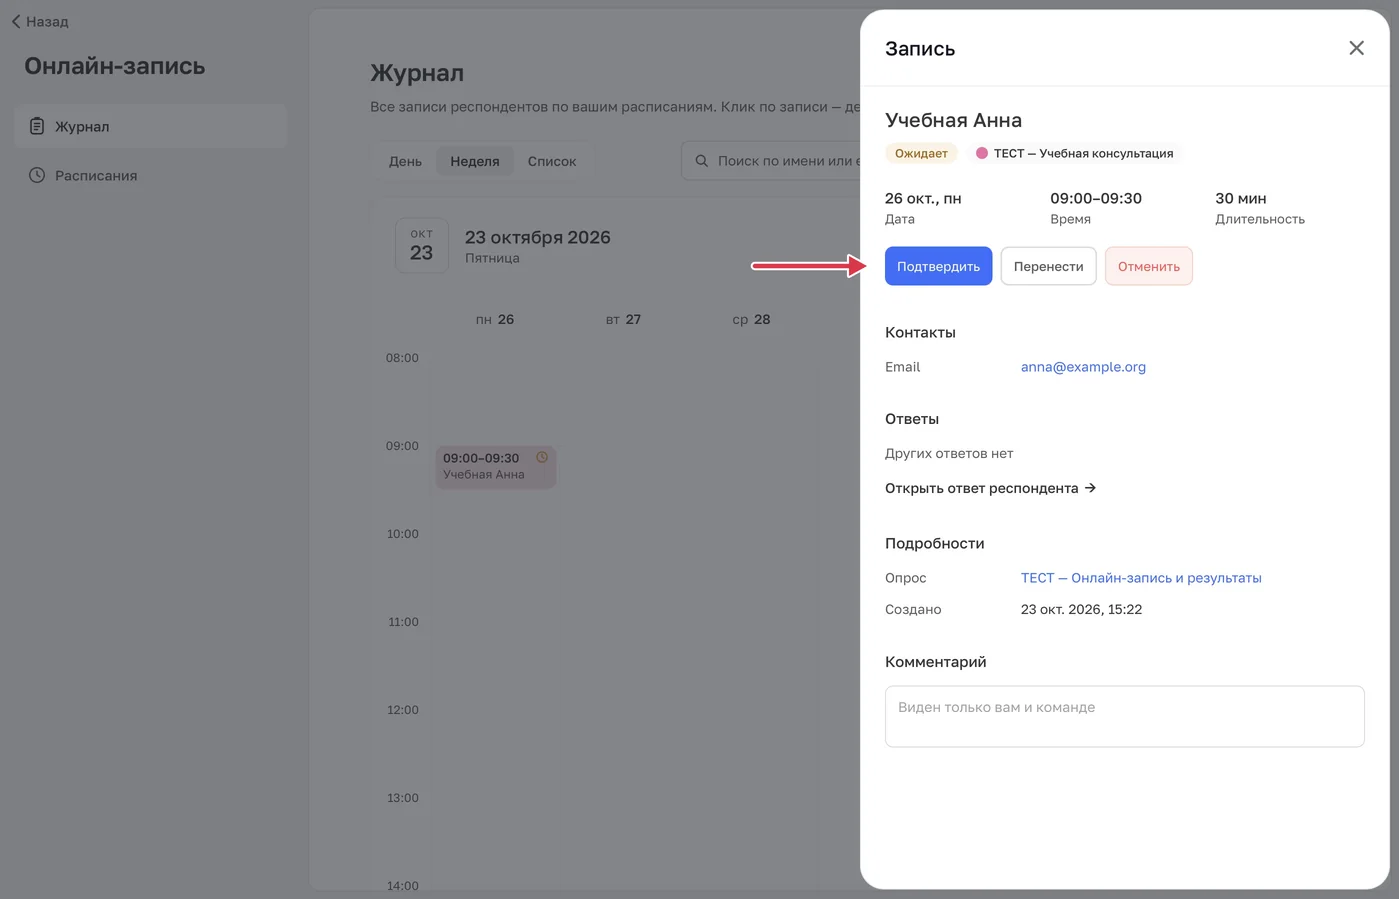This screenshot has width=1399, height=899.
Task: Follow the Открыть ответ респондента link
Action: 990,488
